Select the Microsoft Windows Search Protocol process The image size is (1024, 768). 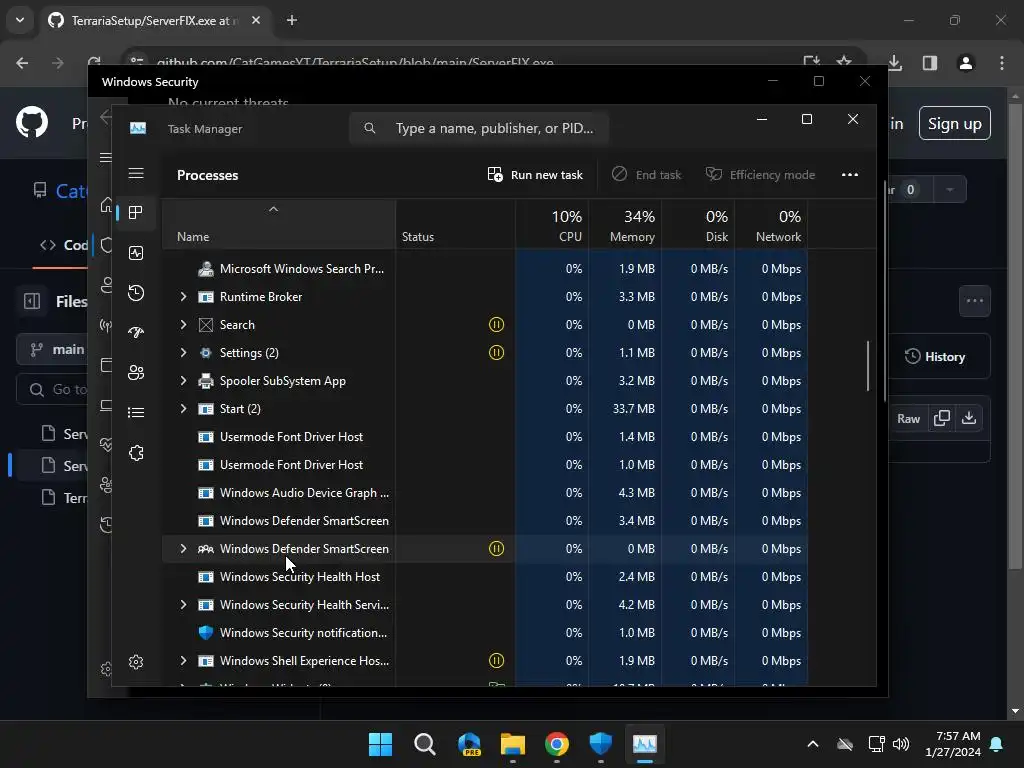[485, 268]
